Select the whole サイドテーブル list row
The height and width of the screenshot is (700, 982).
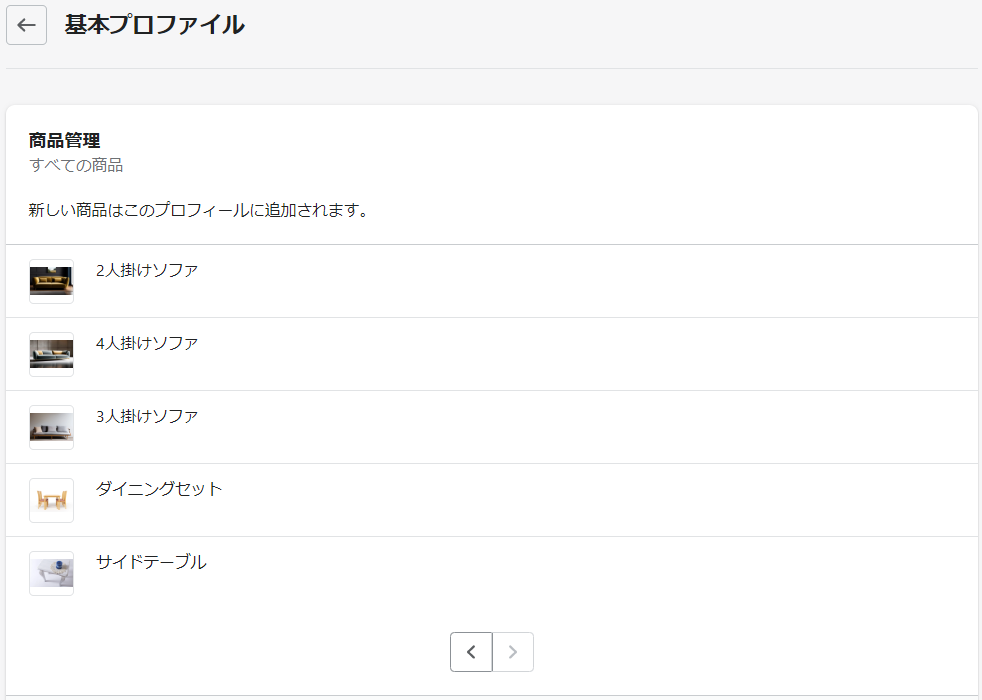click(492, 574)
